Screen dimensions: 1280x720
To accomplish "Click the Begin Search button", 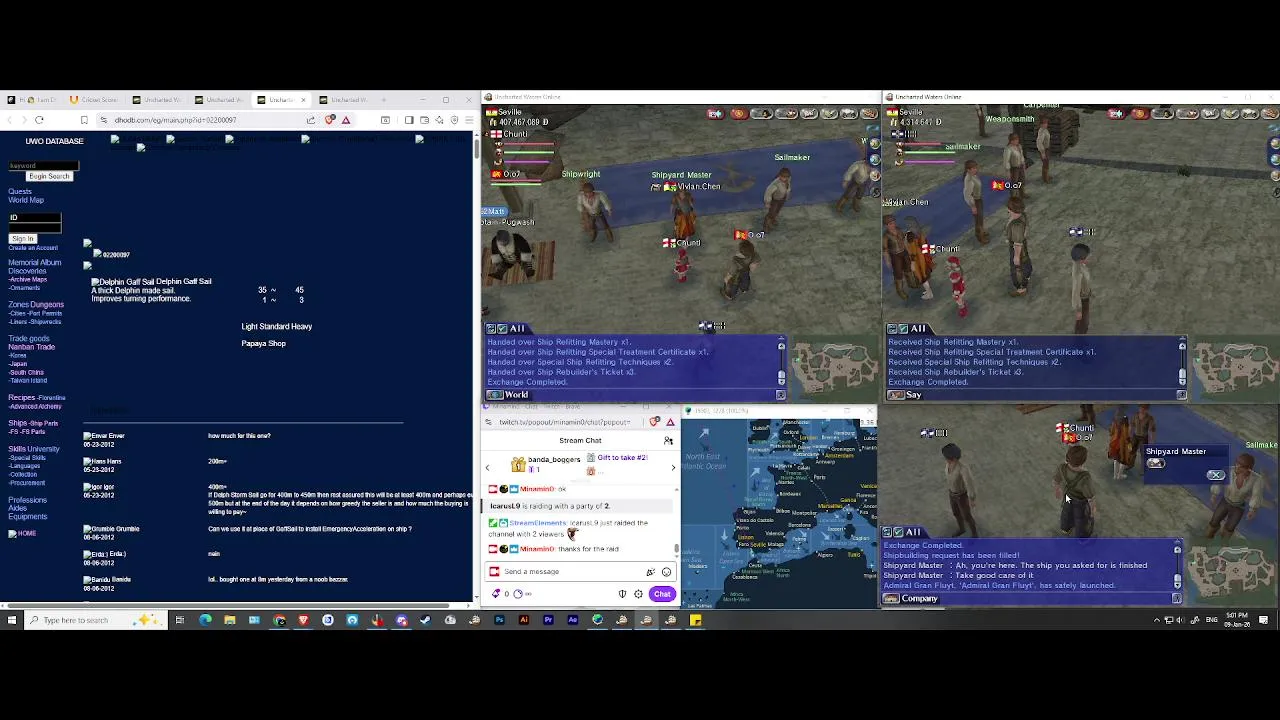I will (49, 176).
